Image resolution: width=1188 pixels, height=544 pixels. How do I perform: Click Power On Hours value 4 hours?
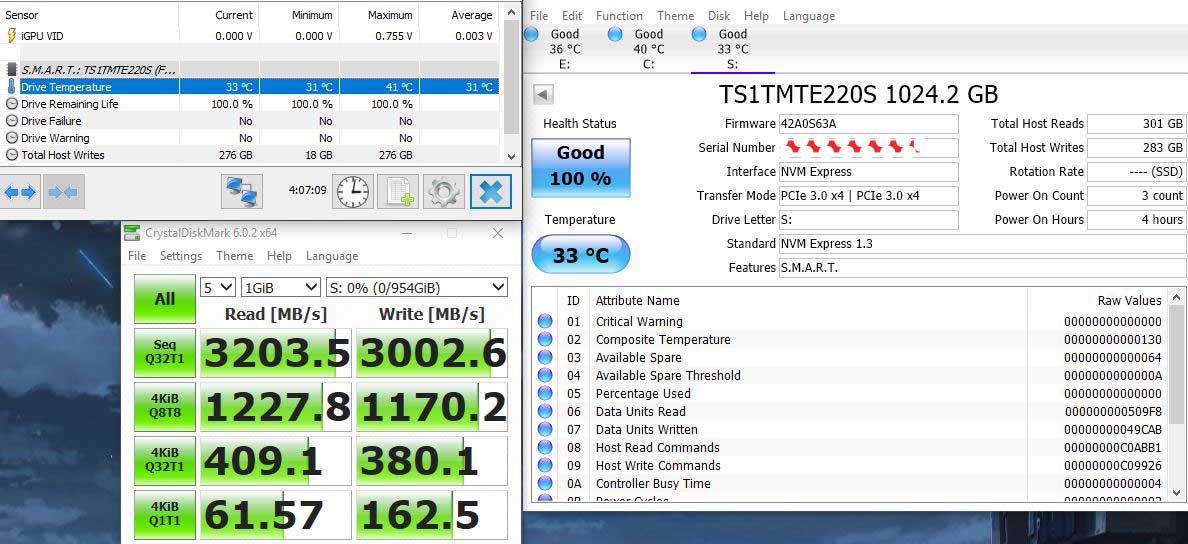tap(1136, 219)
